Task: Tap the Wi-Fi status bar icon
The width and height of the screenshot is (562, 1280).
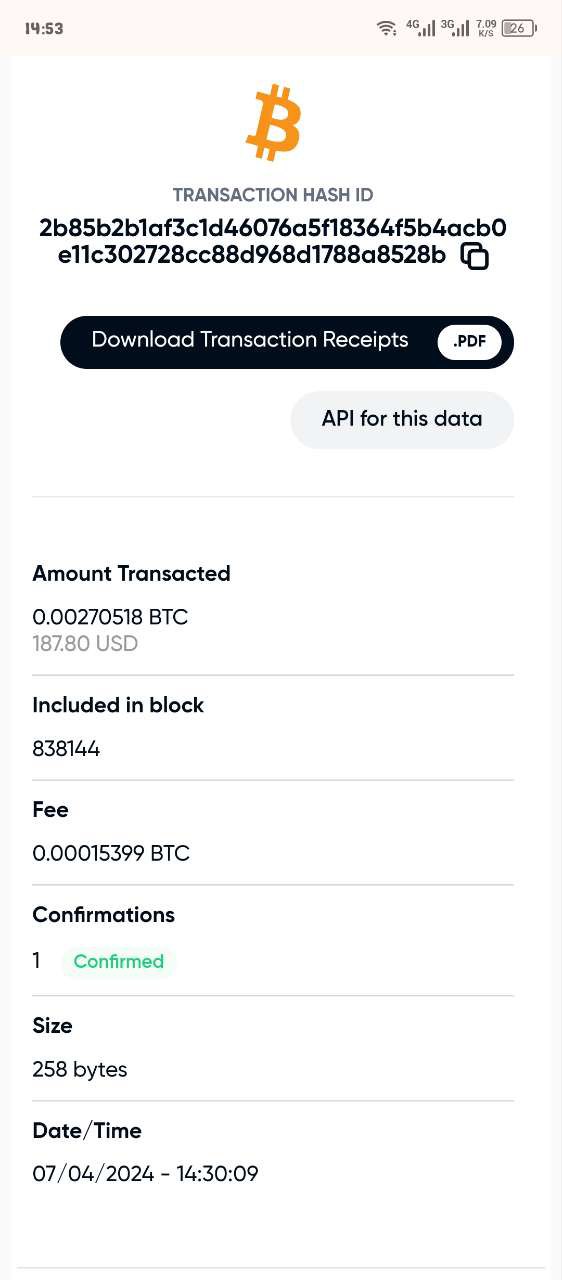Action: click(386, 28)
